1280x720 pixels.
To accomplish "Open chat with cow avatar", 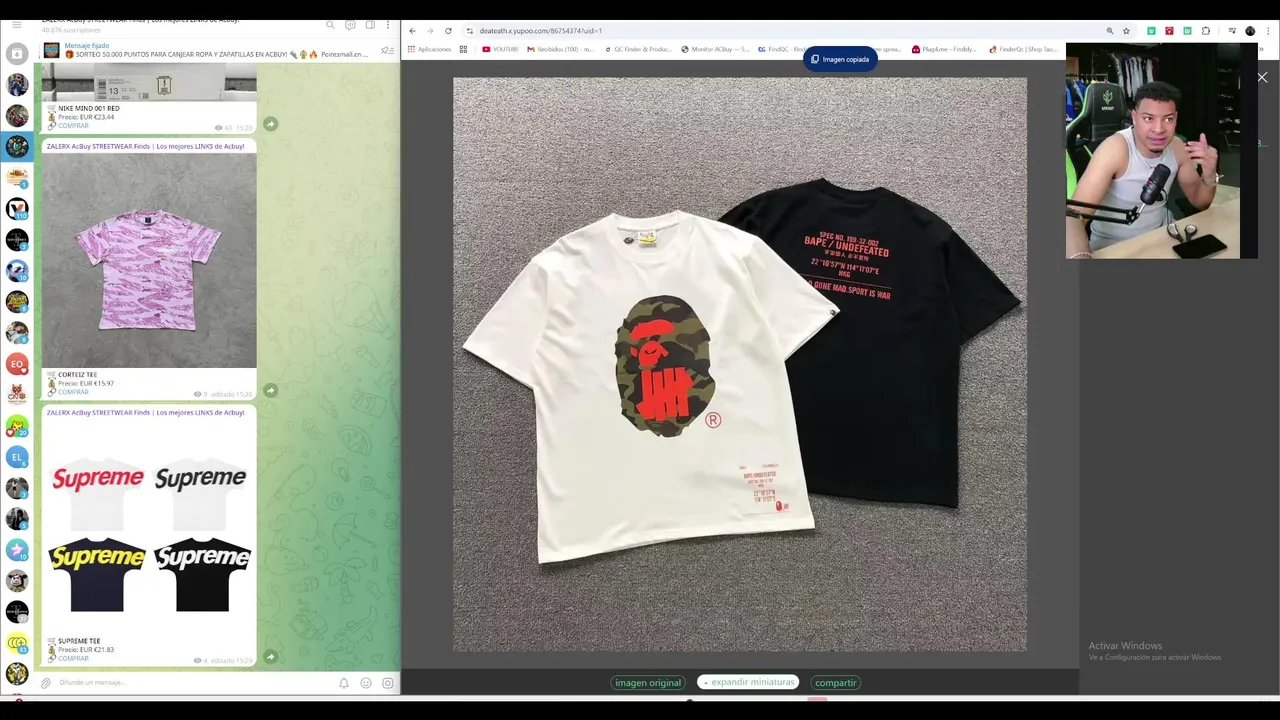I will pos(17,581).
